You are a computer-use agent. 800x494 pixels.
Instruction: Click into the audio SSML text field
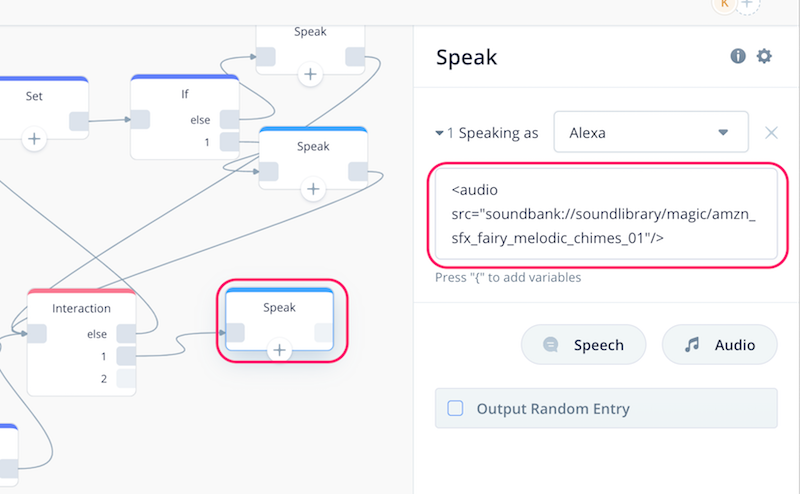click(606, 214)
